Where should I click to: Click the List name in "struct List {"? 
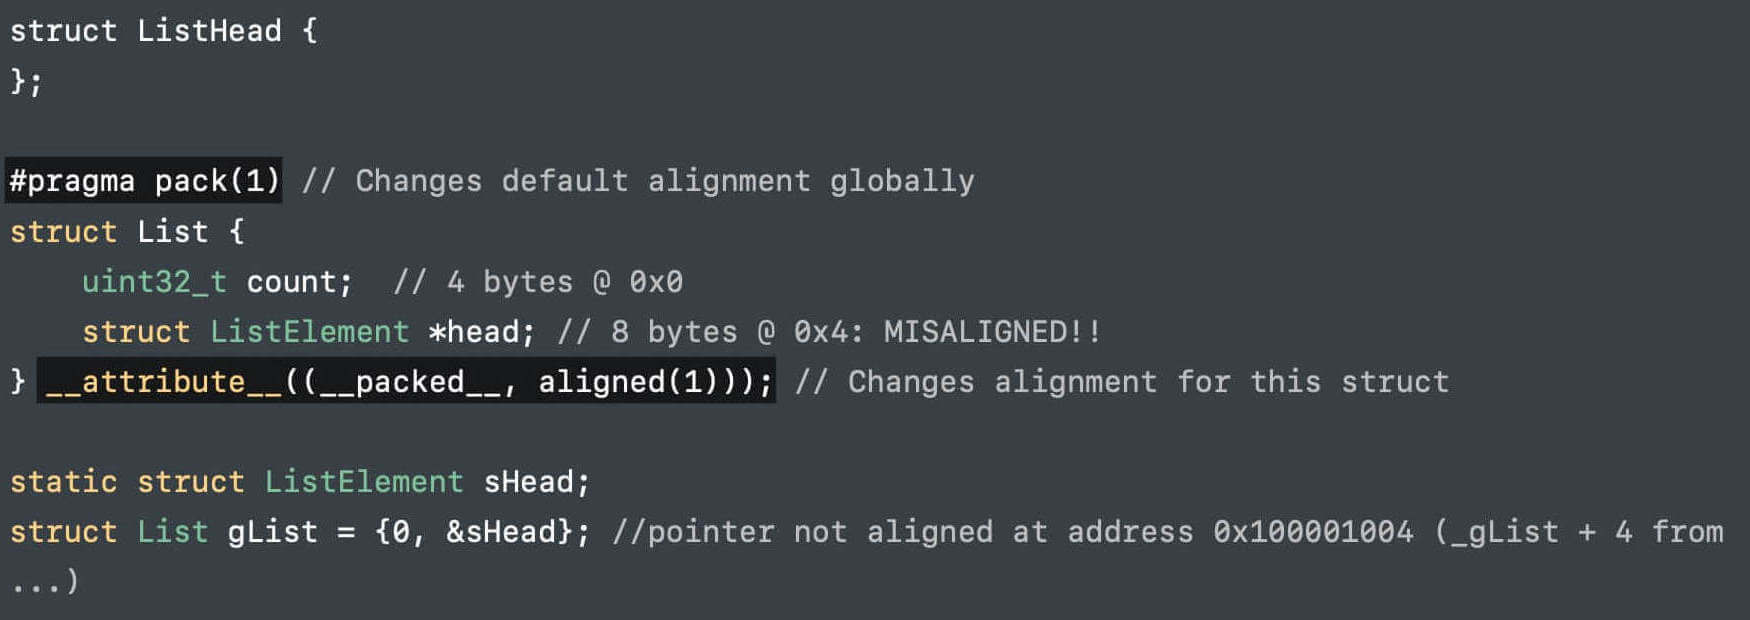pos(172,232)
